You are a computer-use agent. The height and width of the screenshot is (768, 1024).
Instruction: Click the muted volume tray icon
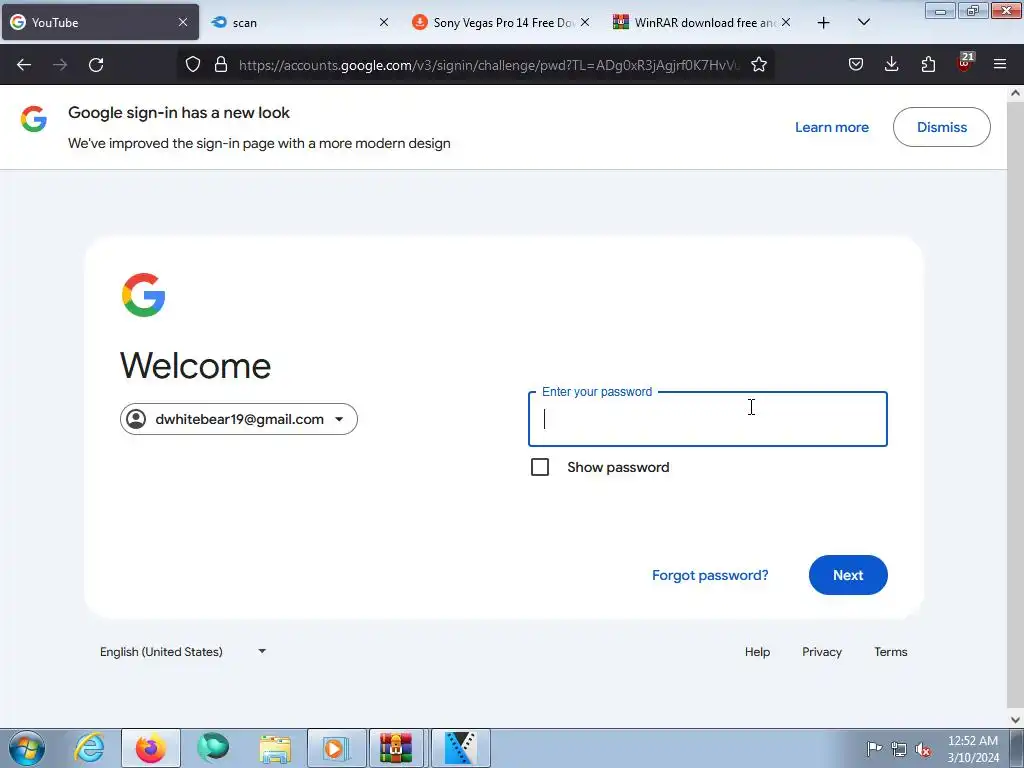923,749
